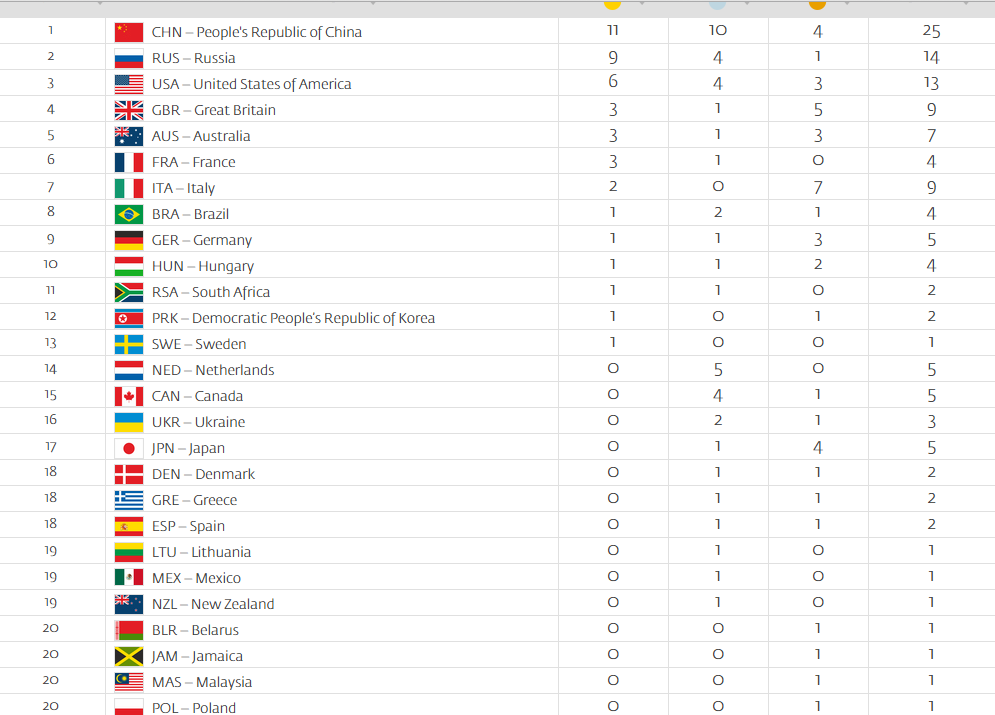Open the NZL – New Zealand link
The width and height of the screenshot is (995, 715).
(213, 604)
